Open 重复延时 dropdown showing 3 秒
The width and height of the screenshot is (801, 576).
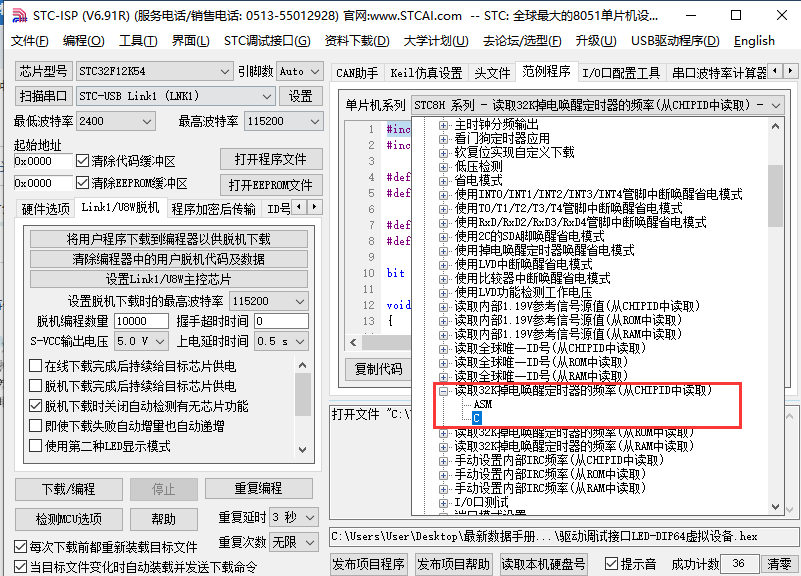coord(294,517)
